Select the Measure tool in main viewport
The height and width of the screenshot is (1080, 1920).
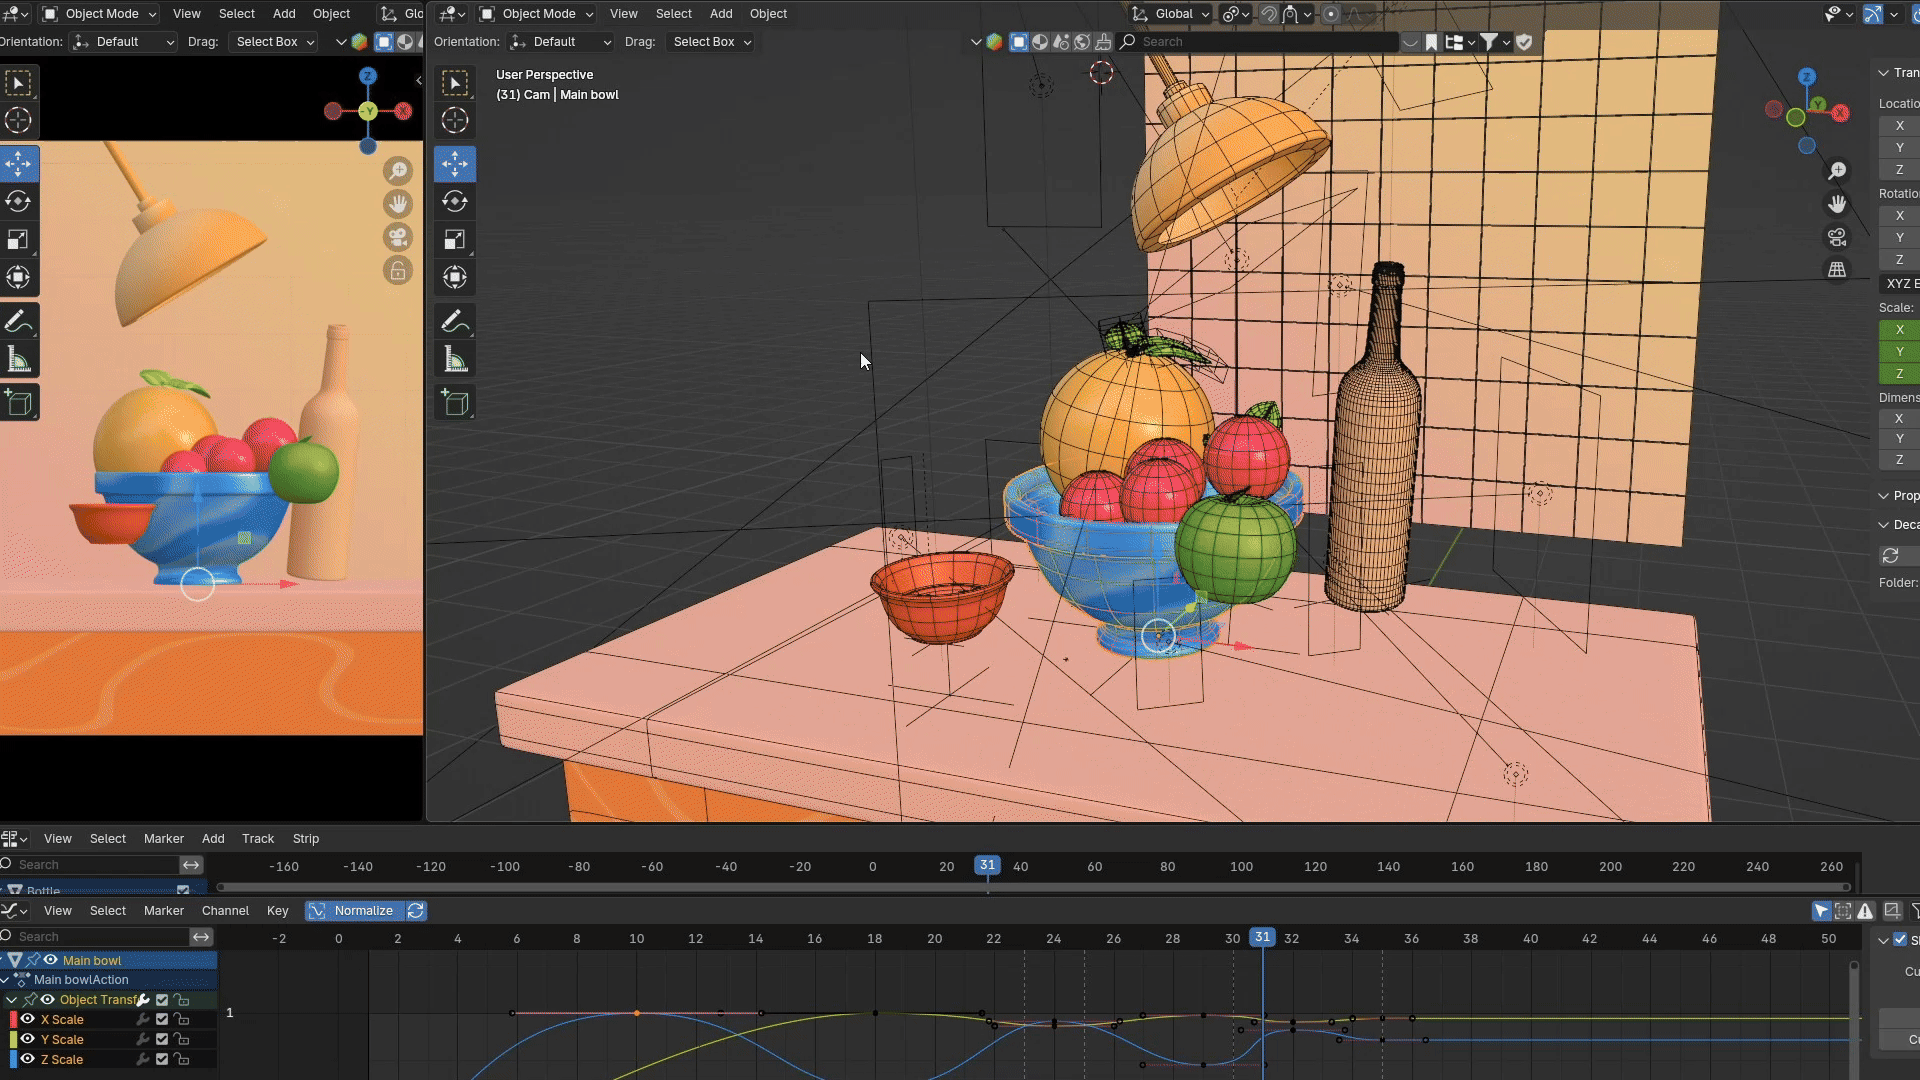pyautogui.click(x=455, y=360)
